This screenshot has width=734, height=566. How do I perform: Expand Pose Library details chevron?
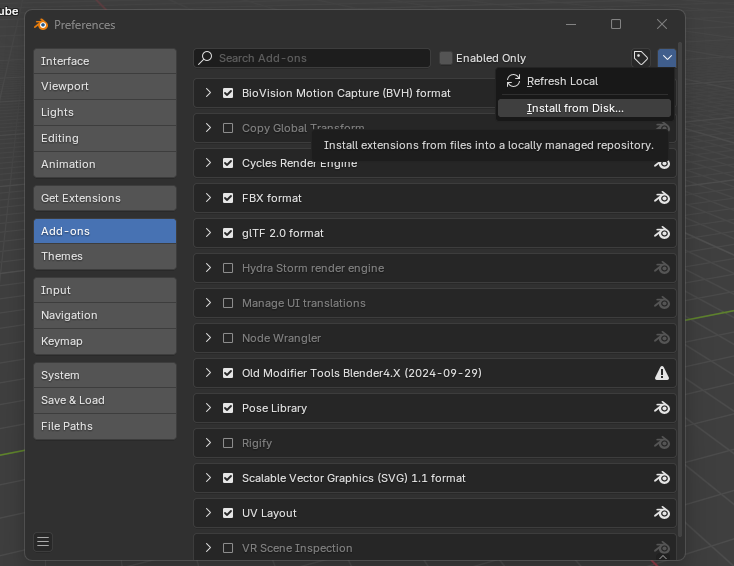click(208, 408)
